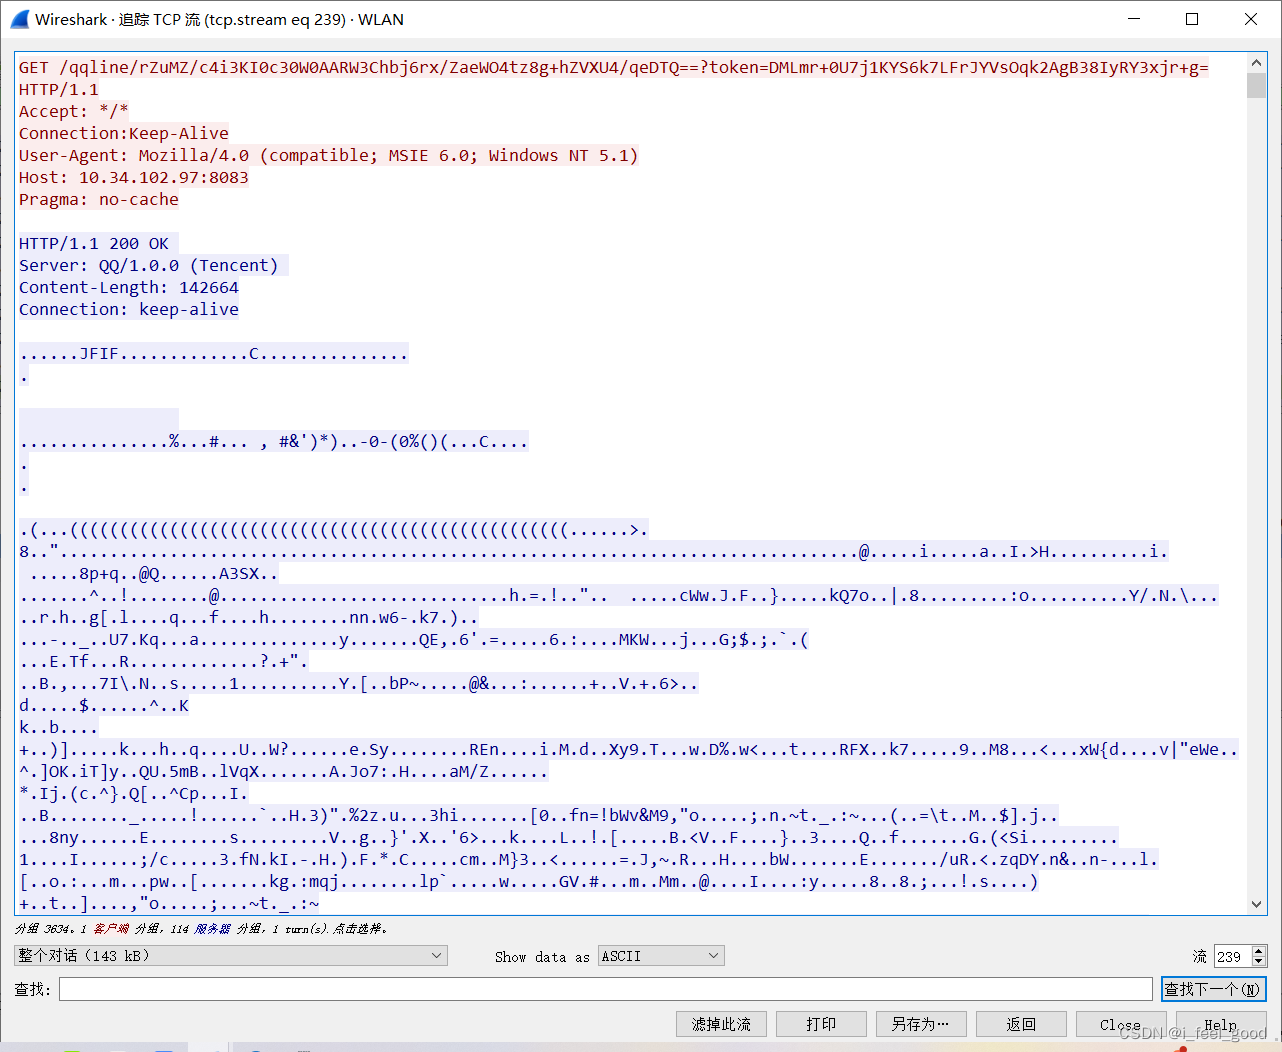Click the 'Server: QQ/1.0.0 (Tencent)' line
This screenshot has width=1282, height=1052.
(x=149, y=265)
